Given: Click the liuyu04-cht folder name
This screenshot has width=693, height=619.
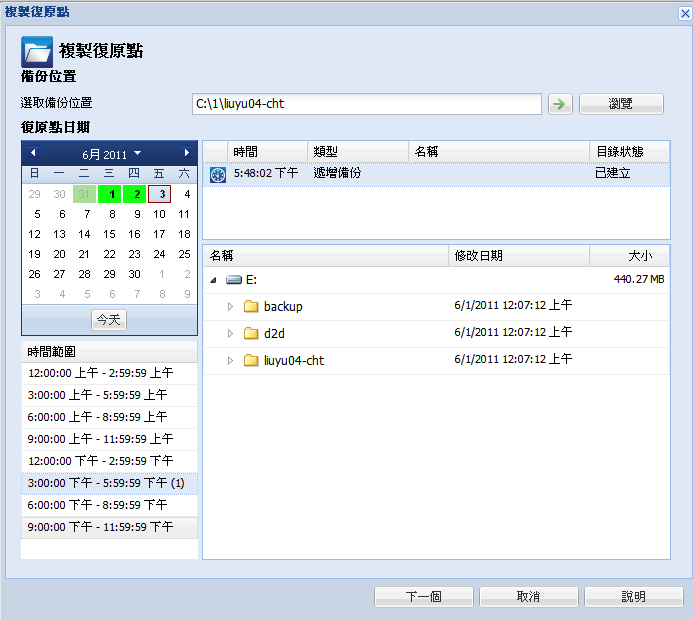Looking at the screenshot, I should 294,361.
